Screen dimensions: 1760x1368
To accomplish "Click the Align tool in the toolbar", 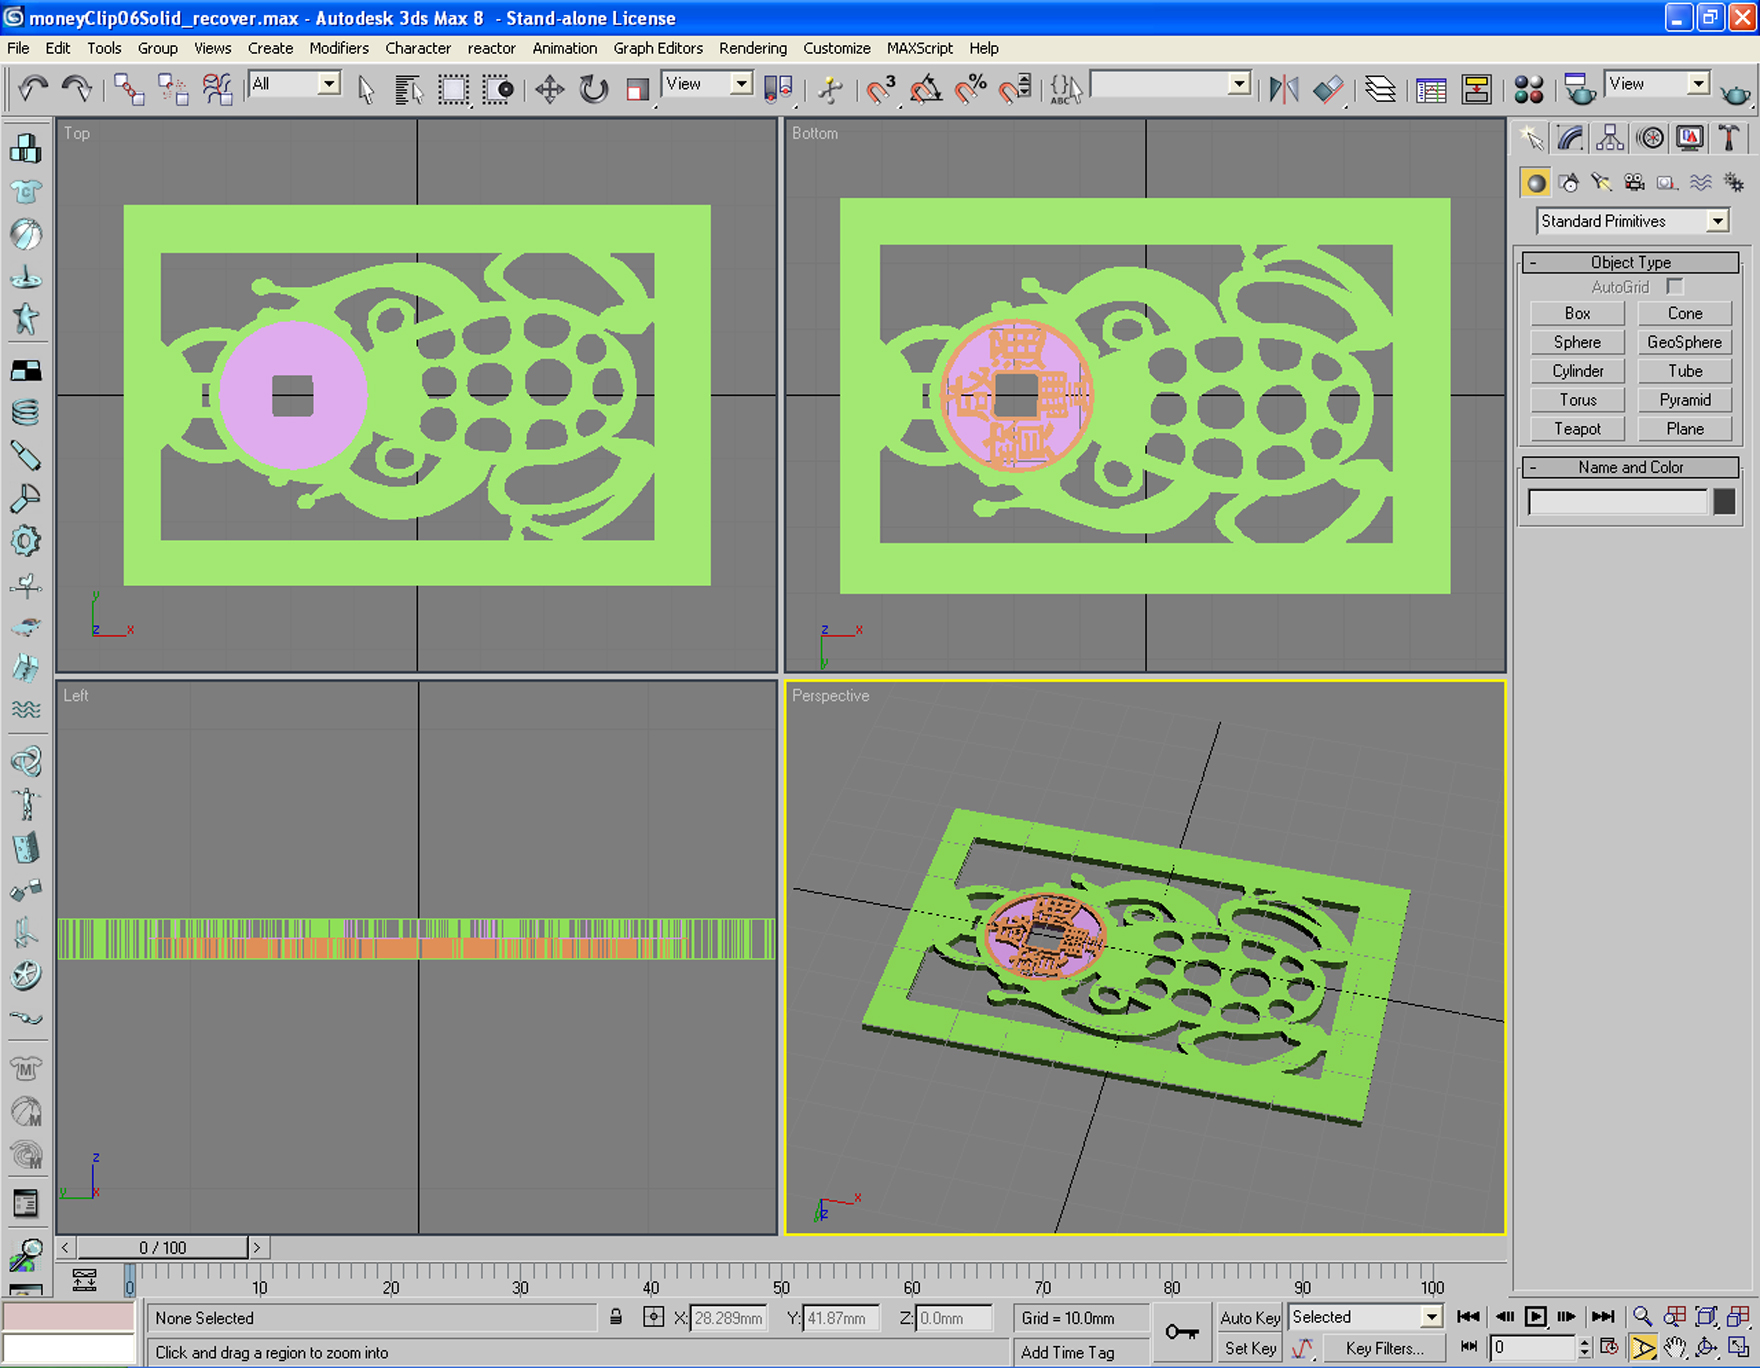I will click(x=1328, y=90).
